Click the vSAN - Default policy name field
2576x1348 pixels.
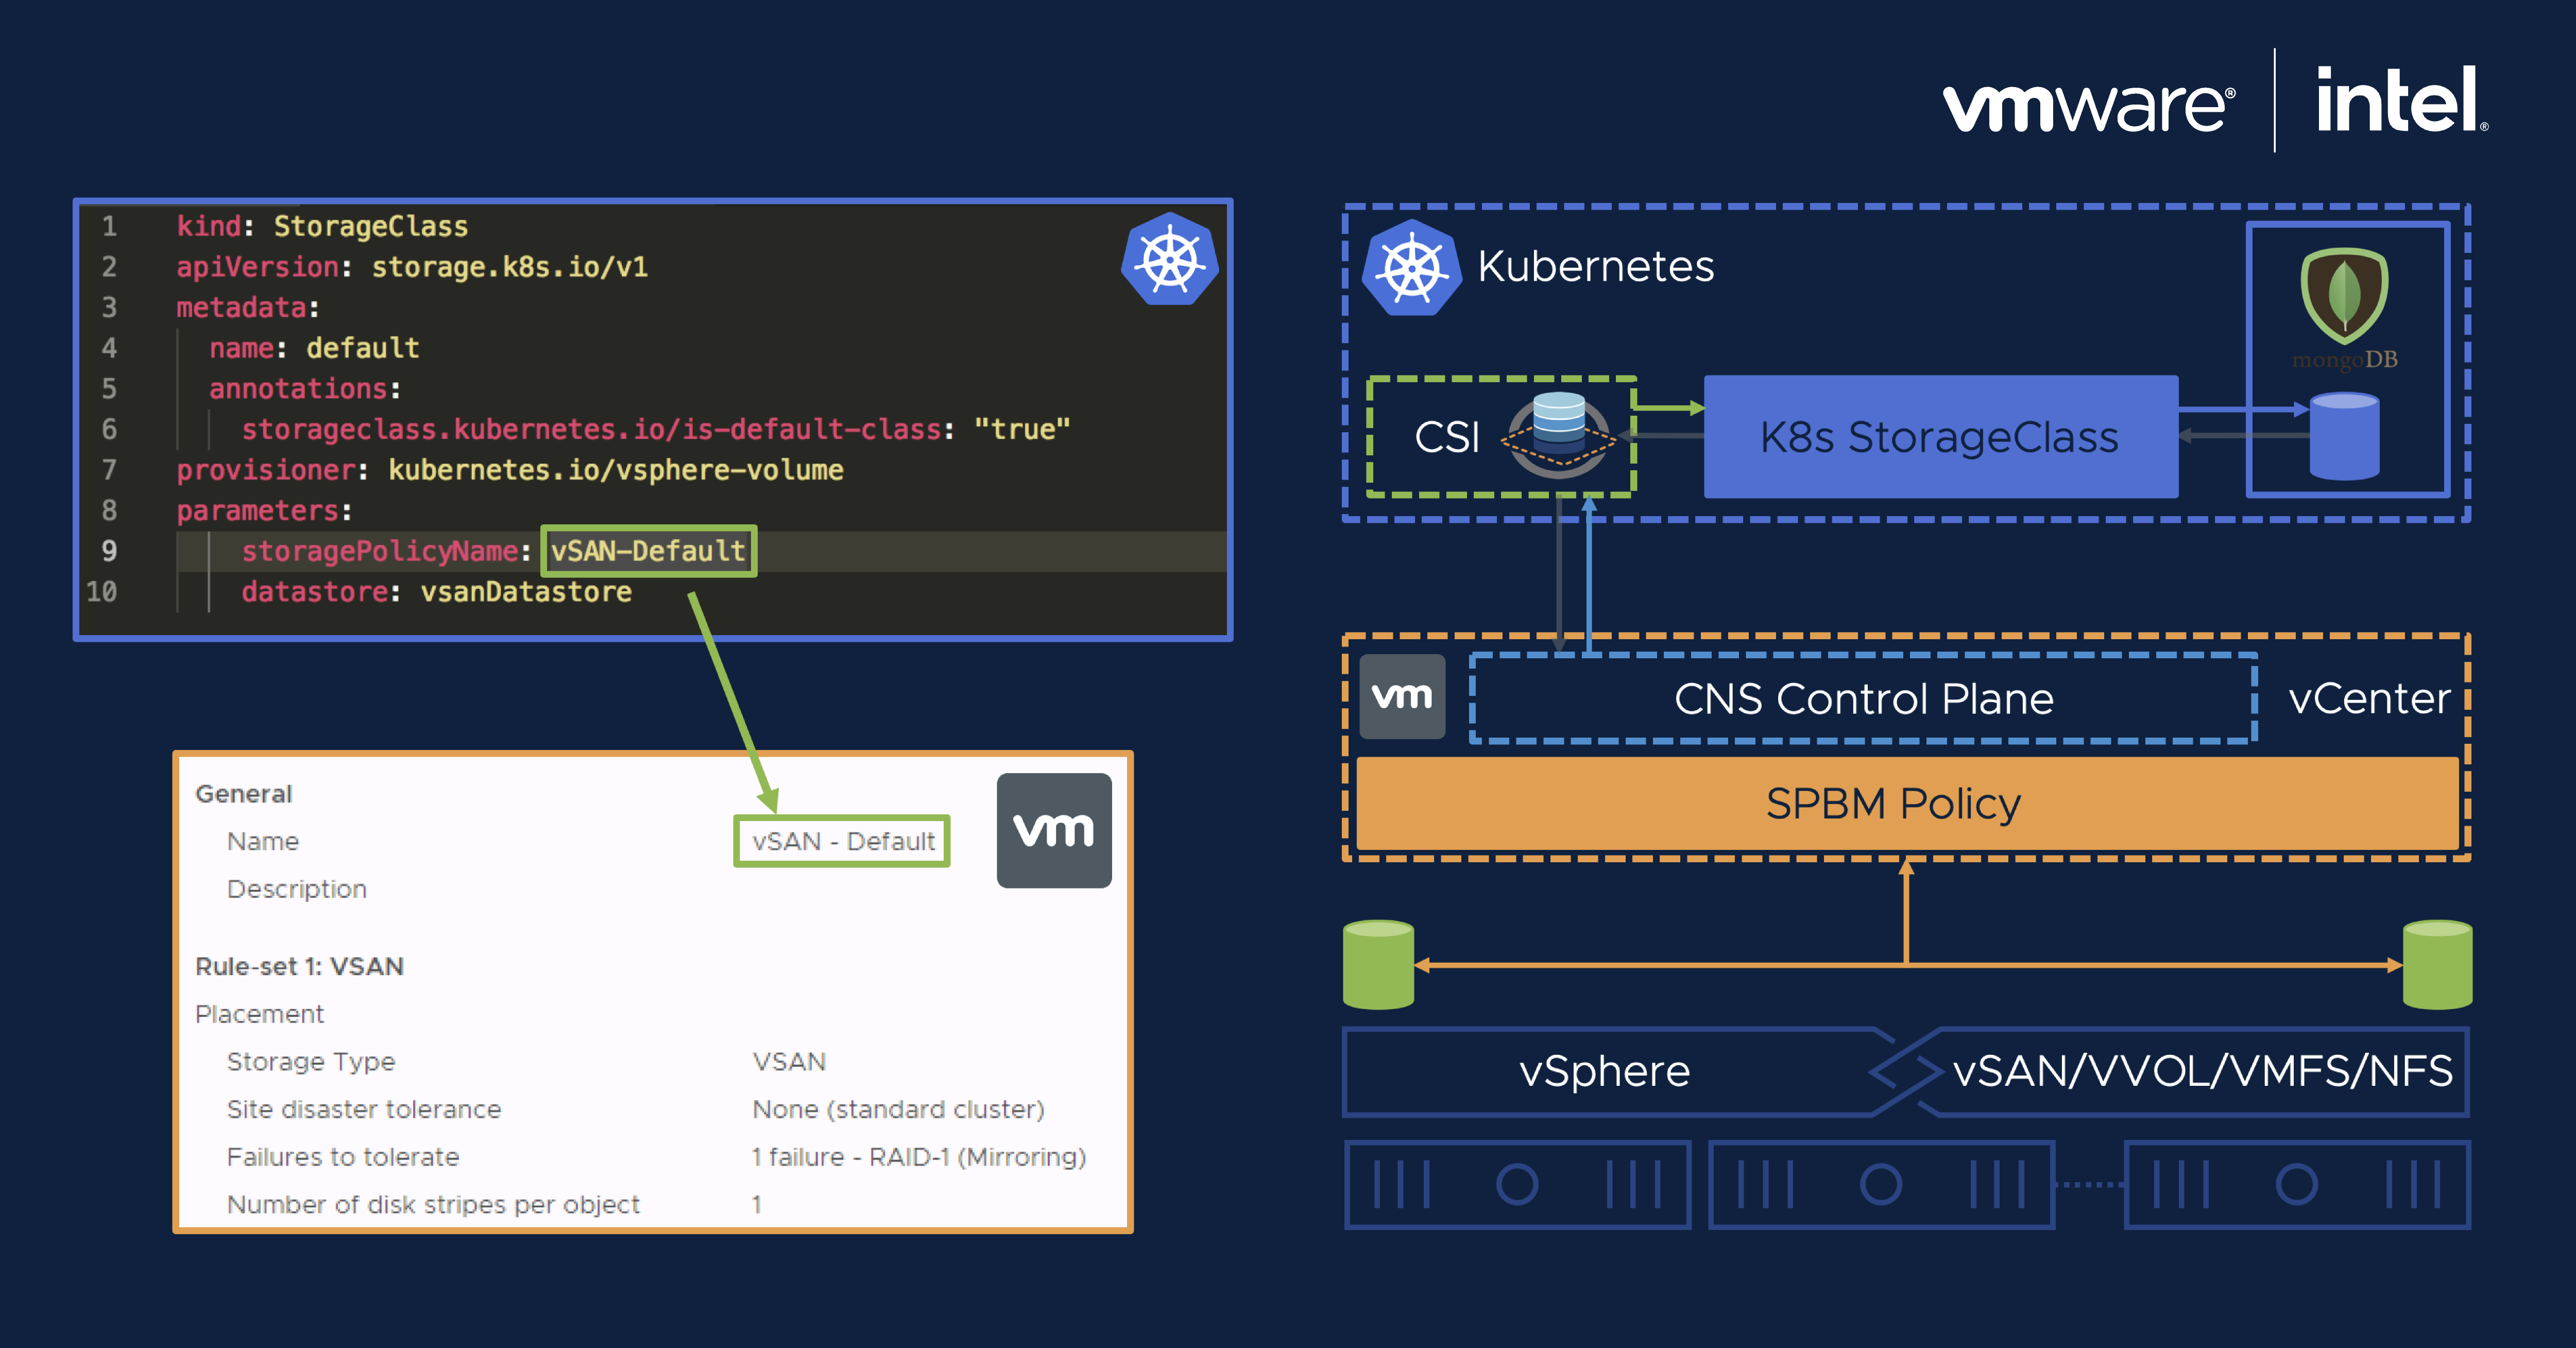click(842, 841)
